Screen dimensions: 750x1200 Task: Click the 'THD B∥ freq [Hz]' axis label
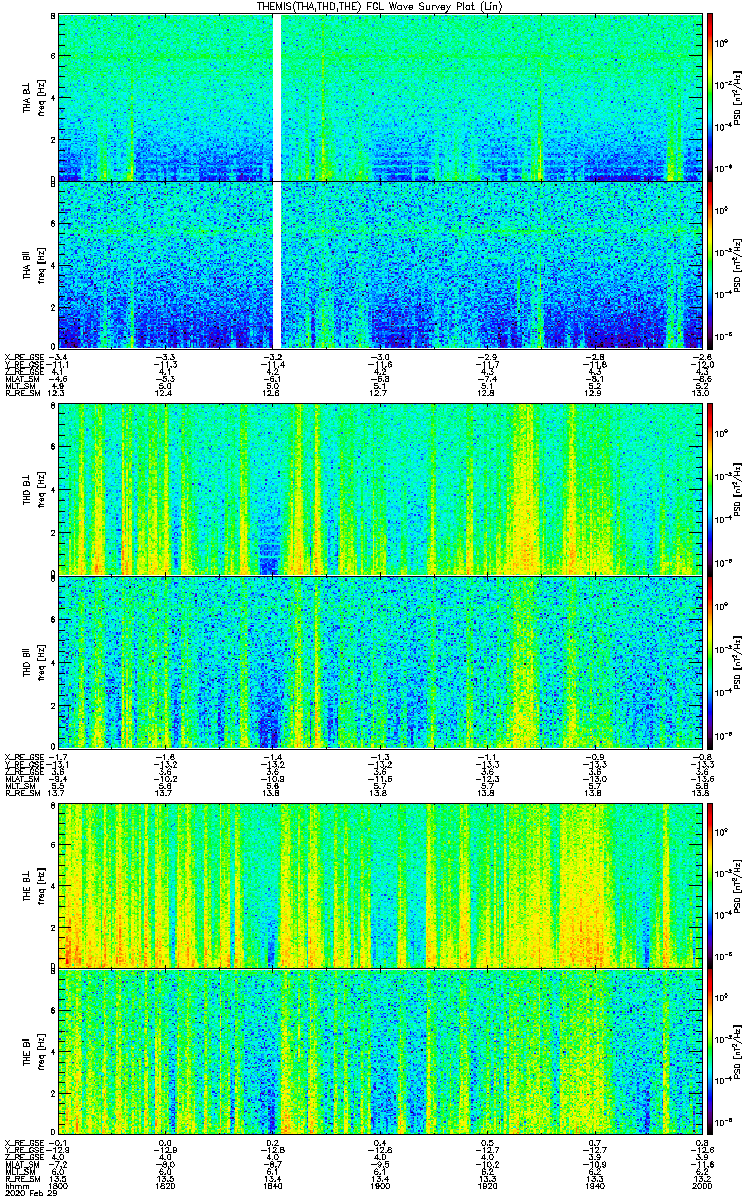tap(34, 661)
